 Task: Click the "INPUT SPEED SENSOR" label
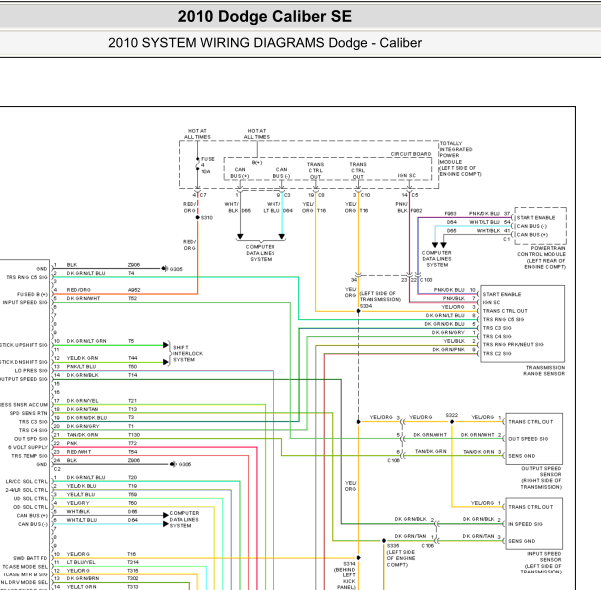click(544, 557)
